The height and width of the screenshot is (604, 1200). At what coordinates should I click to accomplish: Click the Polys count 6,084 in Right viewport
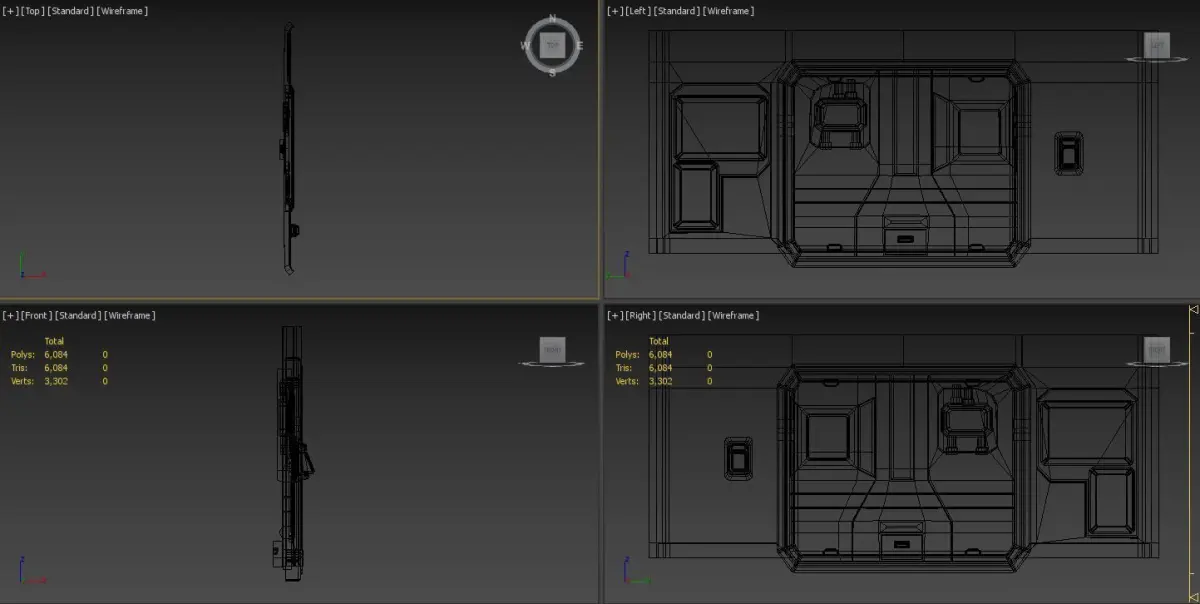pyautogui.click(x=660, y=354)
